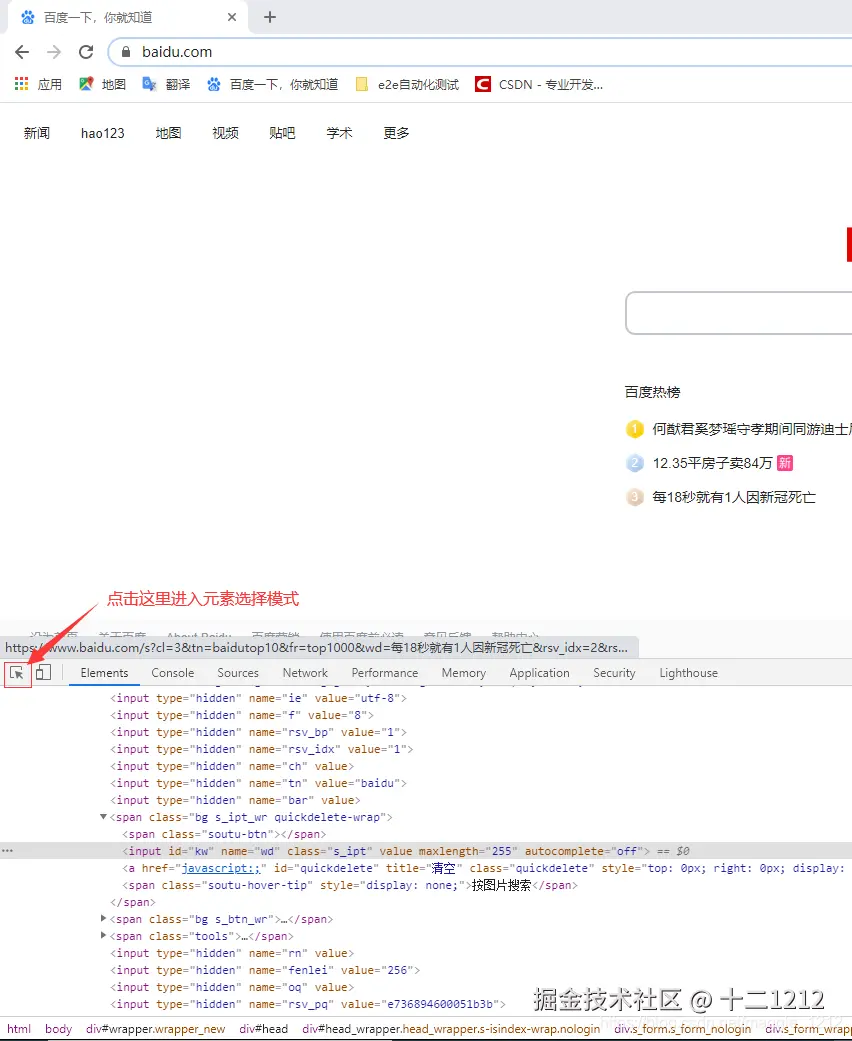Select the input name="rsv_bp" line
Screen dimensions: 852x1041
(258, 732)
